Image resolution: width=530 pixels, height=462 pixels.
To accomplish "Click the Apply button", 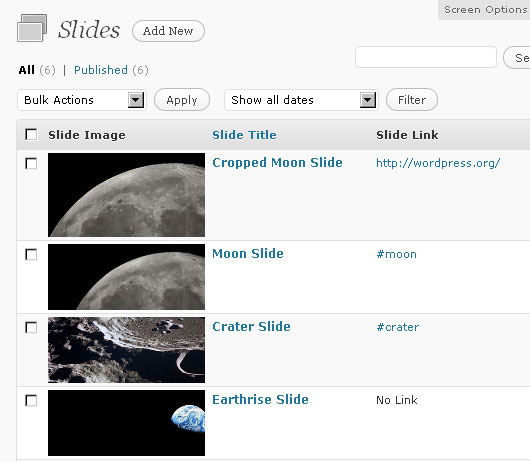I will click(182, 100).
